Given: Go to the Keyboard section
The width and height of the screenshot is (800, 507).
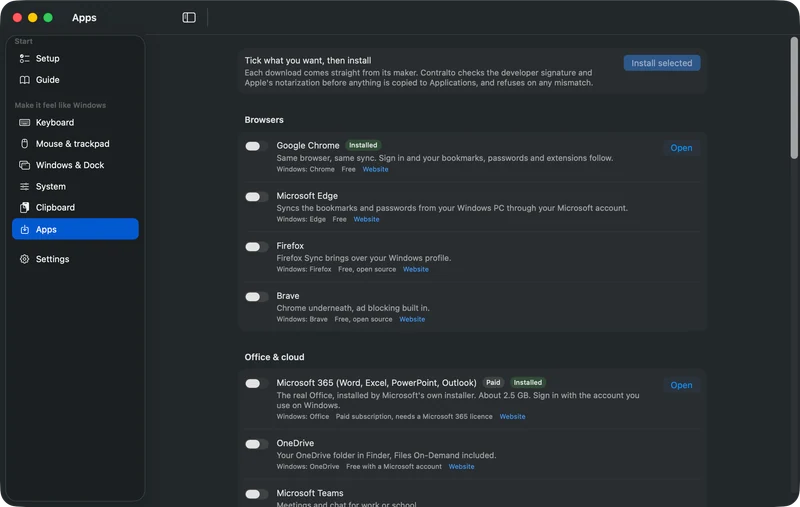Looking at the screenshot, I should (75, 122).
